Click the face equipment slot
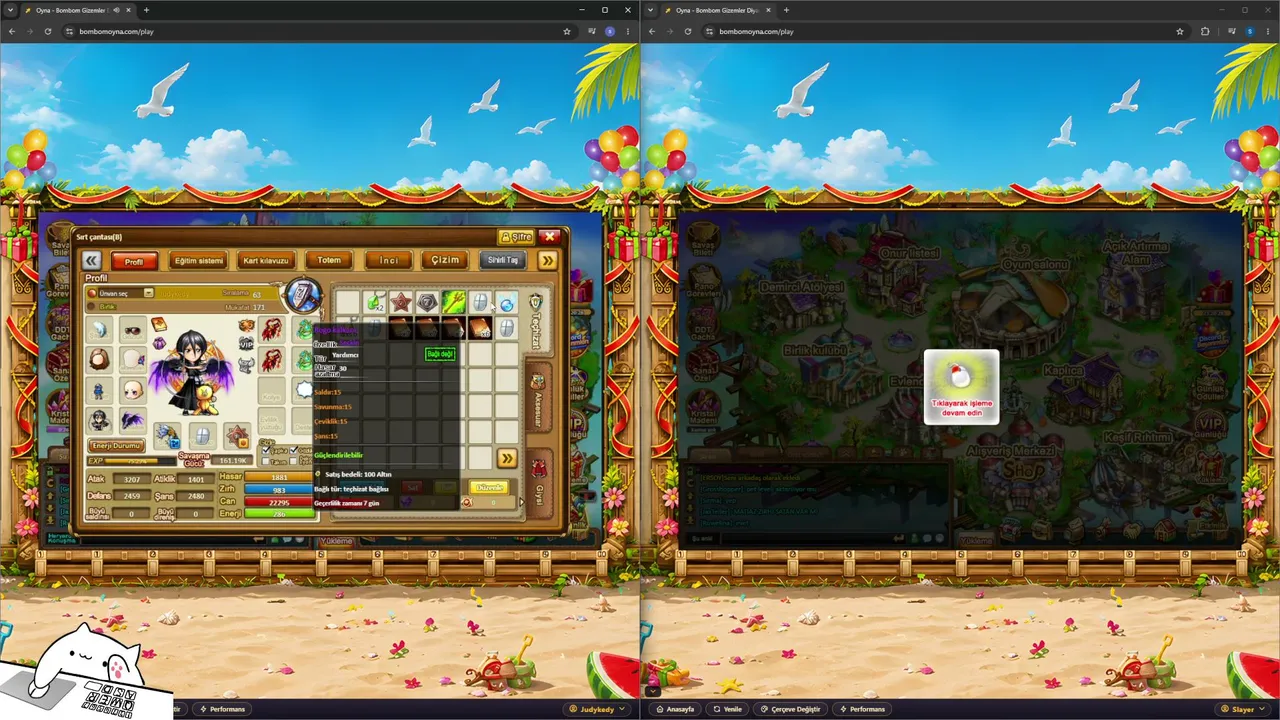Image resolution: width=1280 pixels, height=720 pixels. 132,390
